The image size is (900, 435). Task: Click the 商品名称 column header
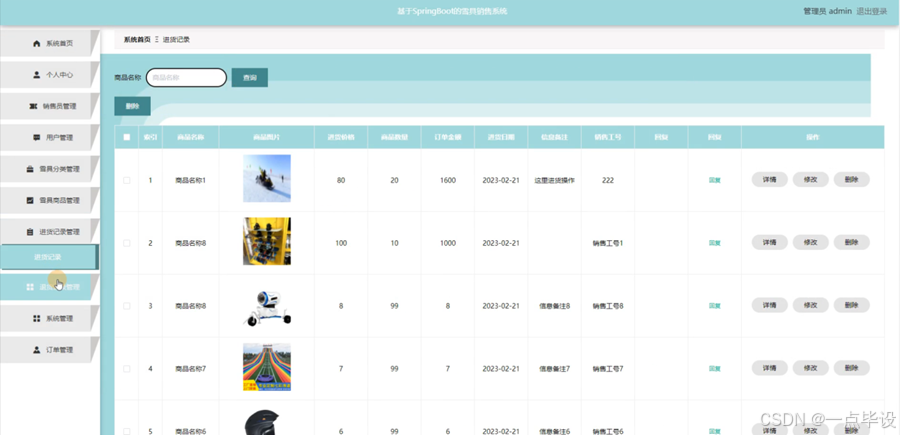coord(191,137)
